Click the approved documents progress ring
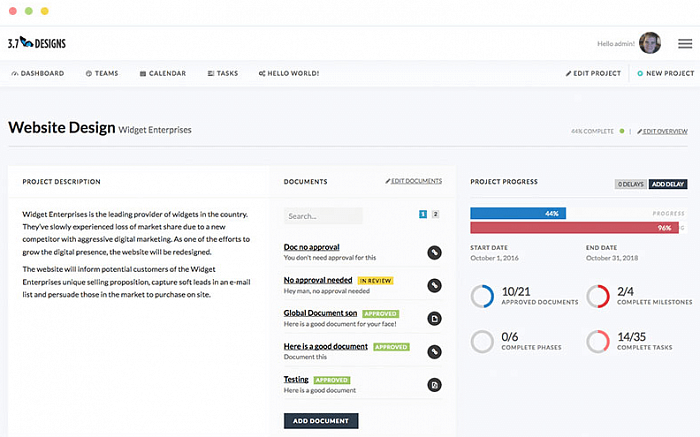The width and height of the screenshot is (700, 437). pos(482,296)
